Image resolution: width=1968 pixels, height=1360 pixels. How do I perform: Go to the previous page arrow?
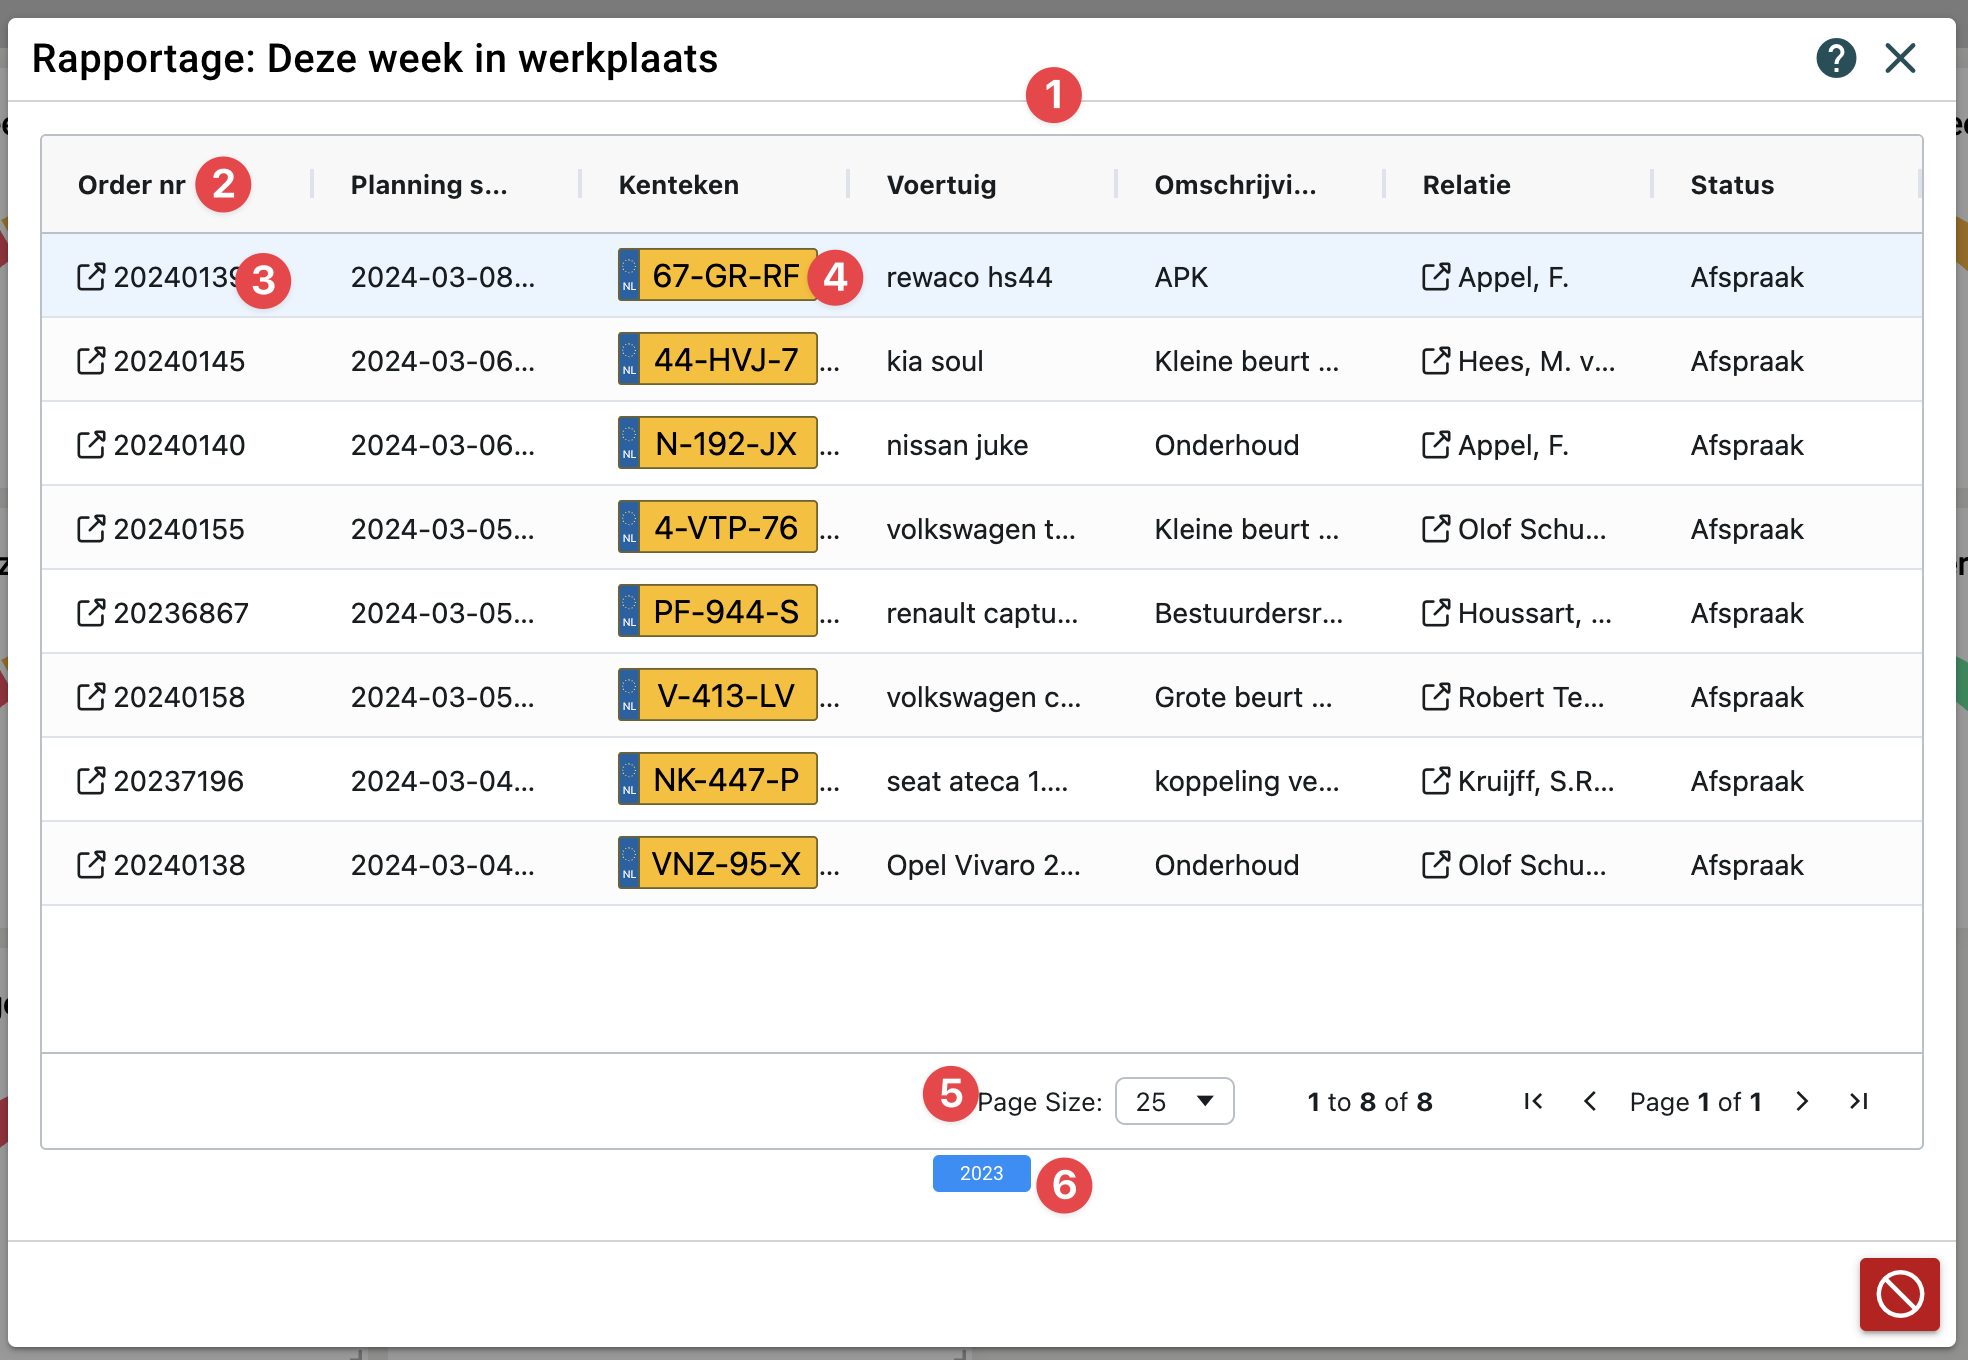coord(1590,1101)
